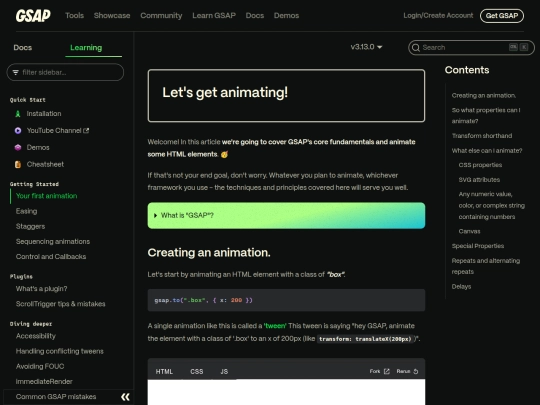Jump to Repeats and alternating repeats link
Screen dimensions: 540x405
pos(486,266)
